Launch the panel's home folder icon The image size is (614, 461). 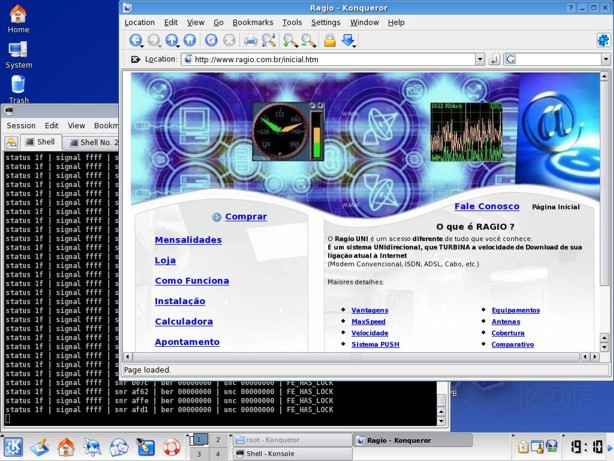[x=66, y=447]
